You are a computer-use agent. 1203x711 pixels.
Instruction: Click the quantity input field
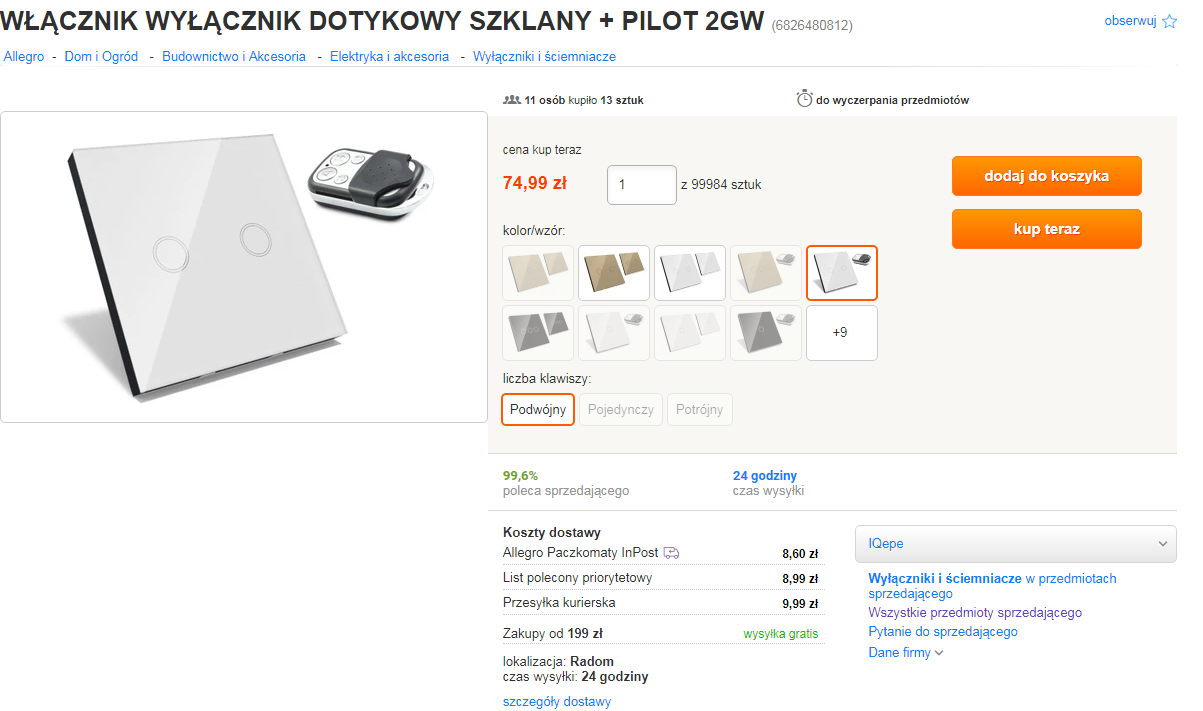tap(641, 185)
